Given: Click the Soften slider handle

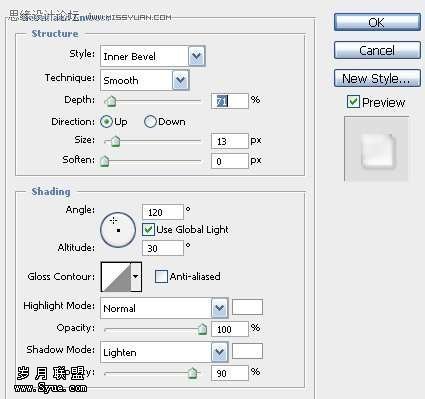Looking at the screenshot, I should [105, 161].
